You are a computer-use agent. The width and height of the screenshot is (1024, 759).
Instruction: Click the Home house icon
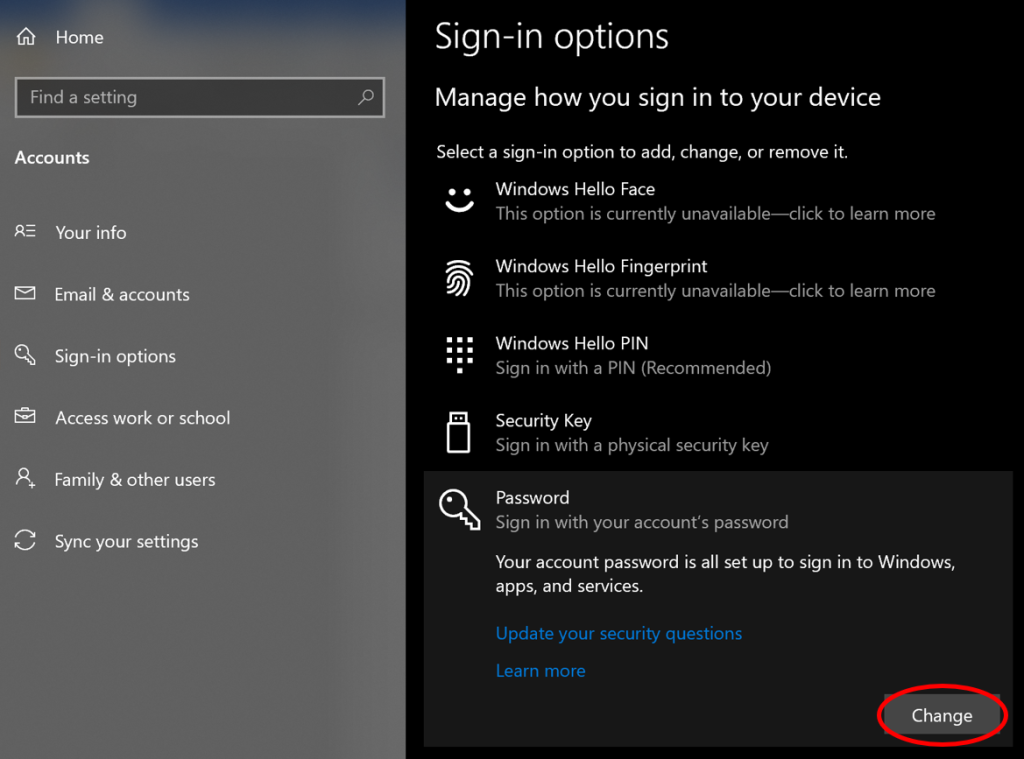pos(26,37)
